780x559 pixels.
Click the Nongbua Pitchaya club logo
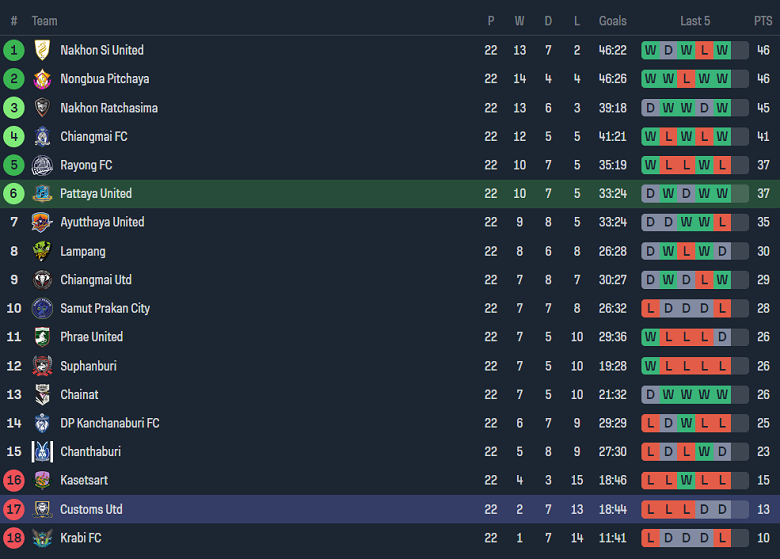click(42, 79)
